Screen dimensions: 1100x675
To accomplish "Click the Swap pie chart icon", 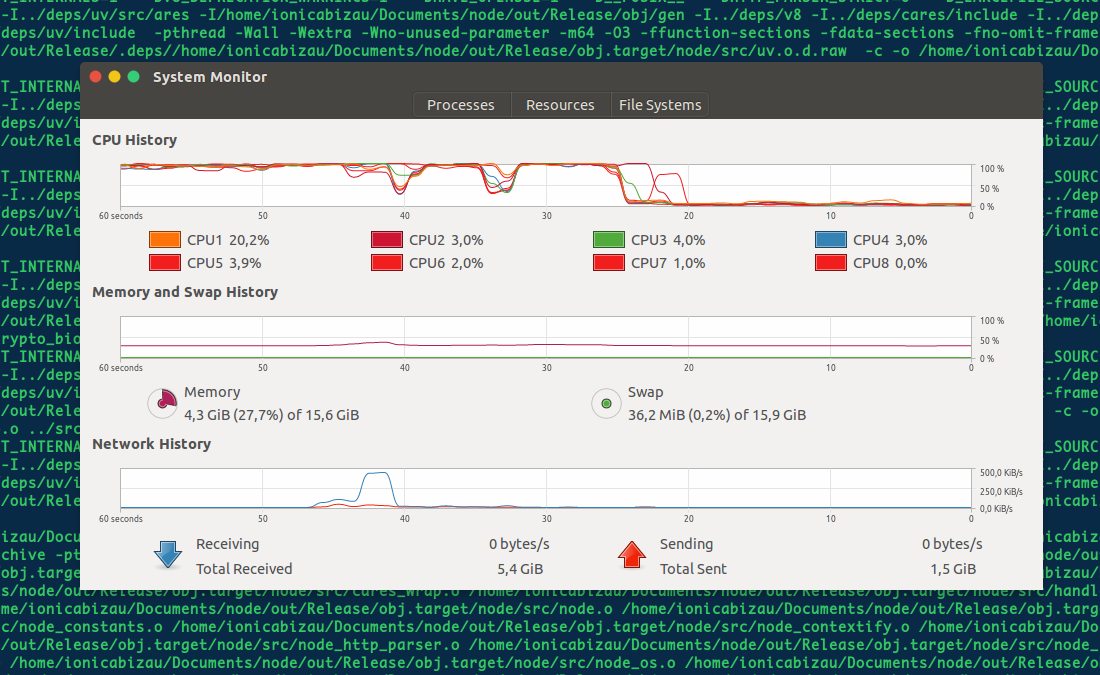I will click(605, 403).
